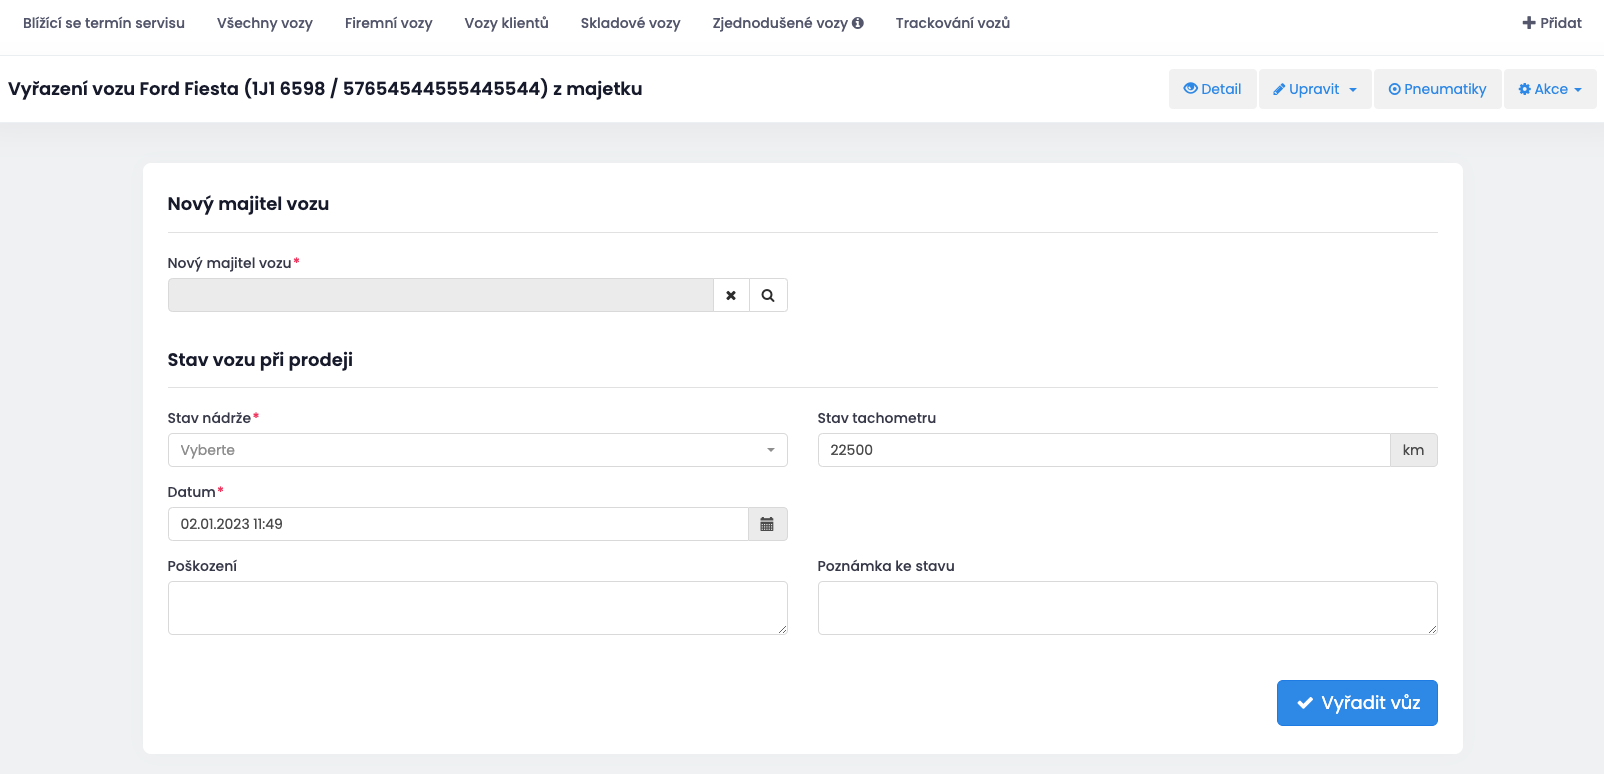Open Trackování vozů tab
Image resolution: width=1604 pixels, height=774 pixels.
[x=953, y=23]
